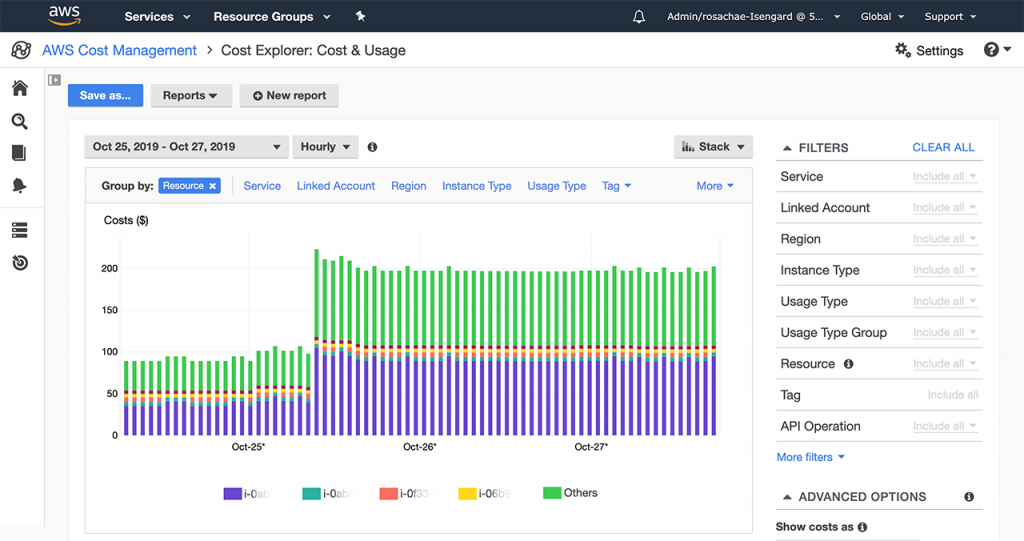Click the yellow legend color swatch
Viewport: 1024px width, 541px height.
coord(466,493)
